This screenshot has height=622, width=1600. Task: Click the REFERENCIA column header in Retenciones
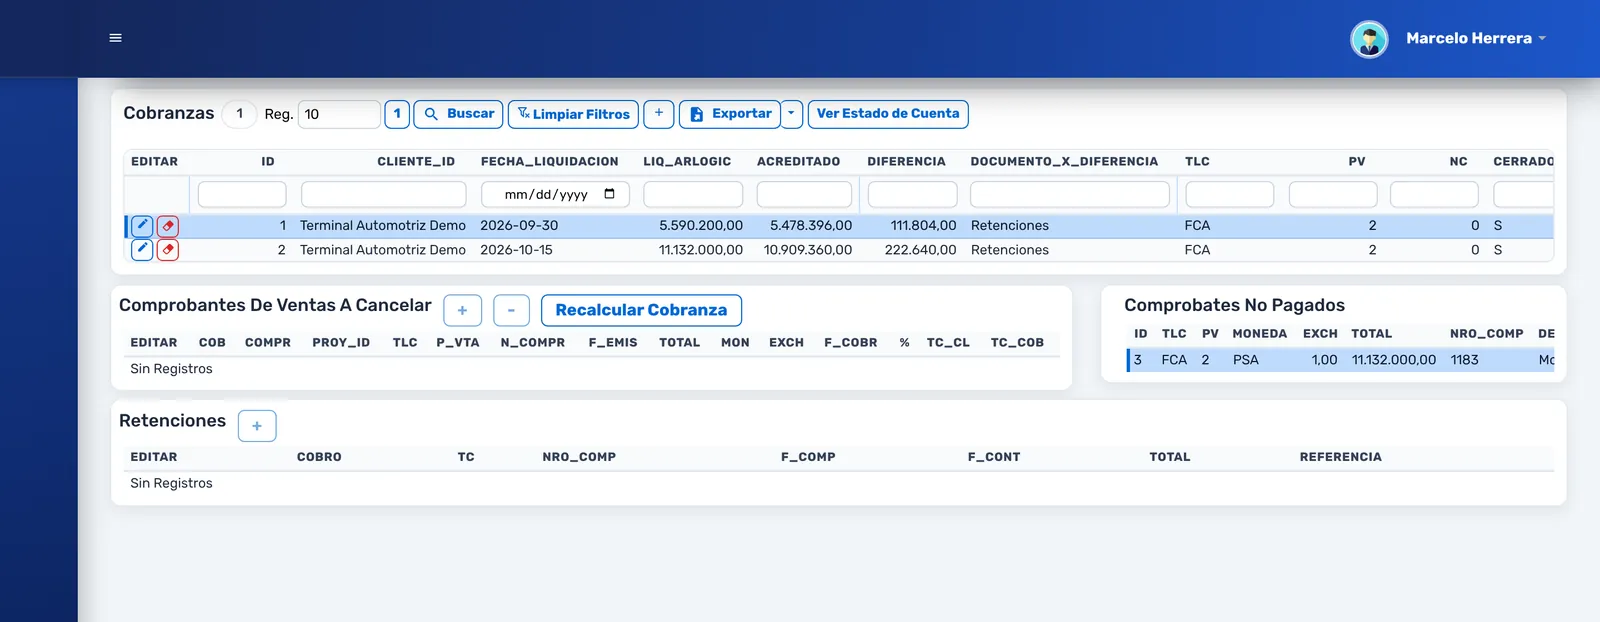click(x=1340, y=457)
